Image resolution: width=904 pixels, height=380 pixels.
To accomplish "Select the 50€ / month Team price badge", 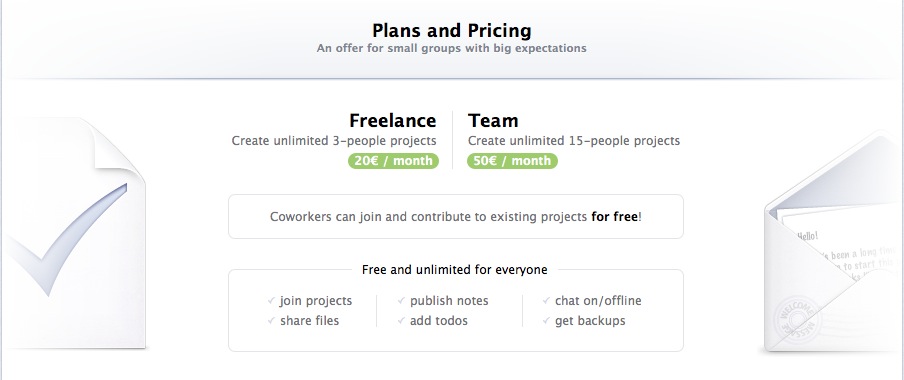I will [x=512, y=161].
